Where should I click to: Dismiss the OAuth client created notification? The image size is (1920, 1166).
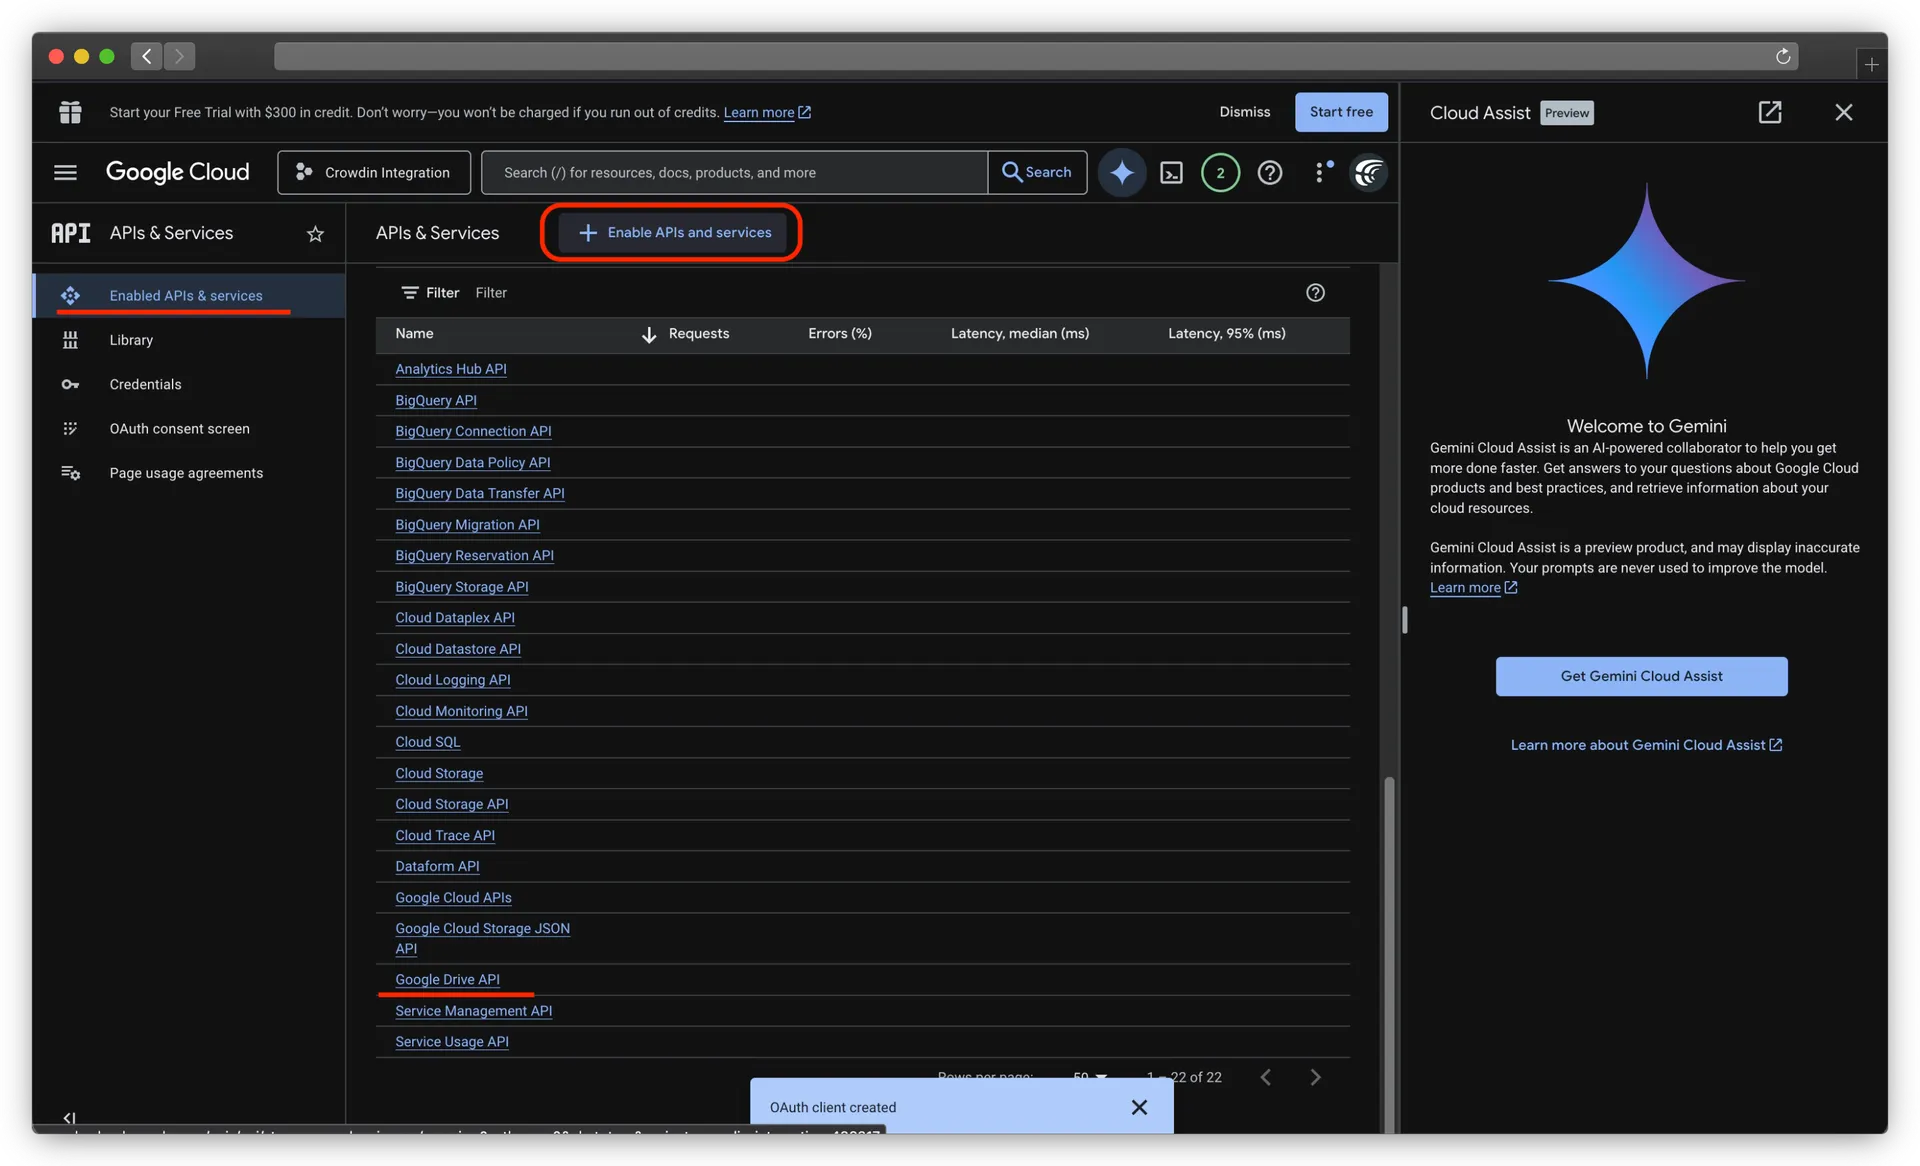coord(1138,1107)
